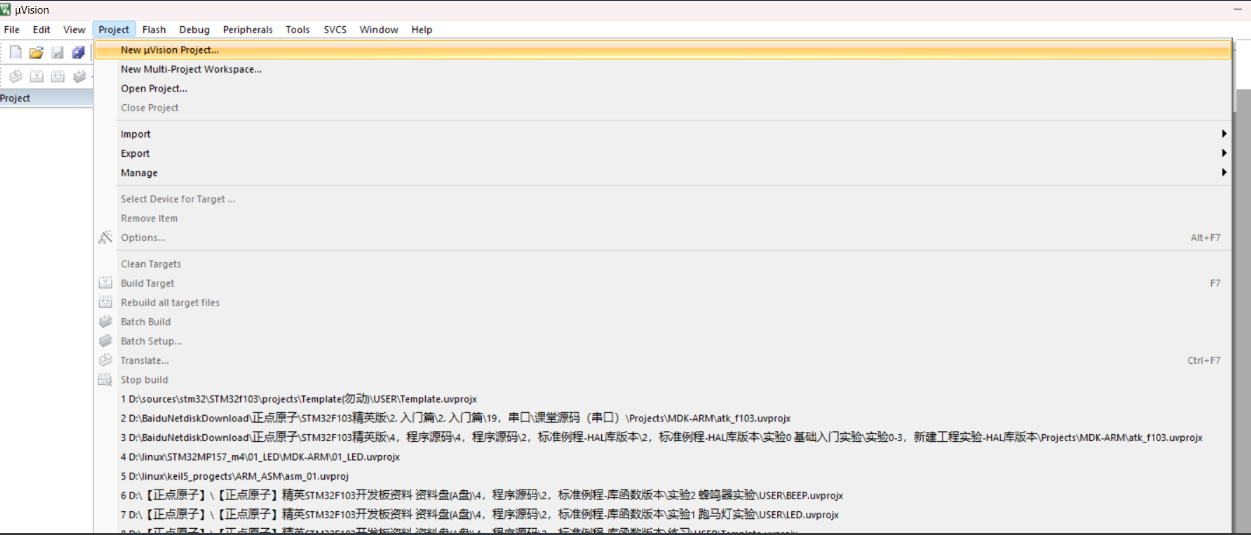Open recent project 1 Template.uvprojx
Image resolution: width=1251 pixels, height=535 pixels.
[663, 399]
